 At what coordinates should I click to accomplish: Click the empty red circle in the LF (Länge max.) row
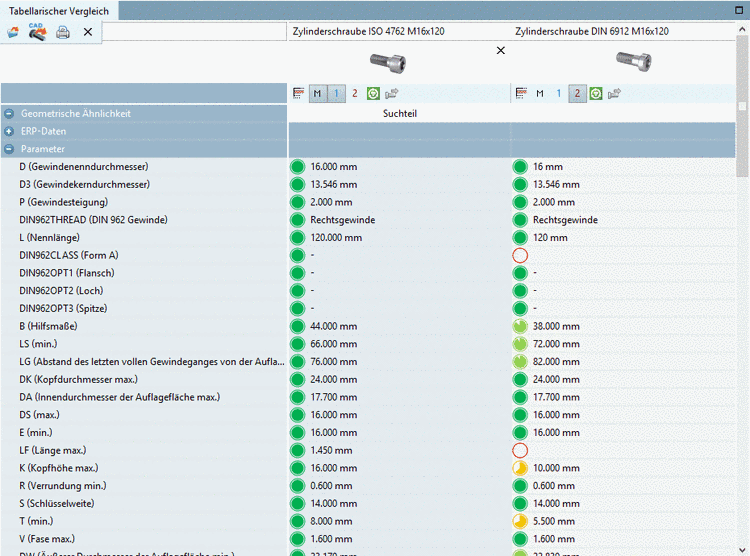pos(520,450)
